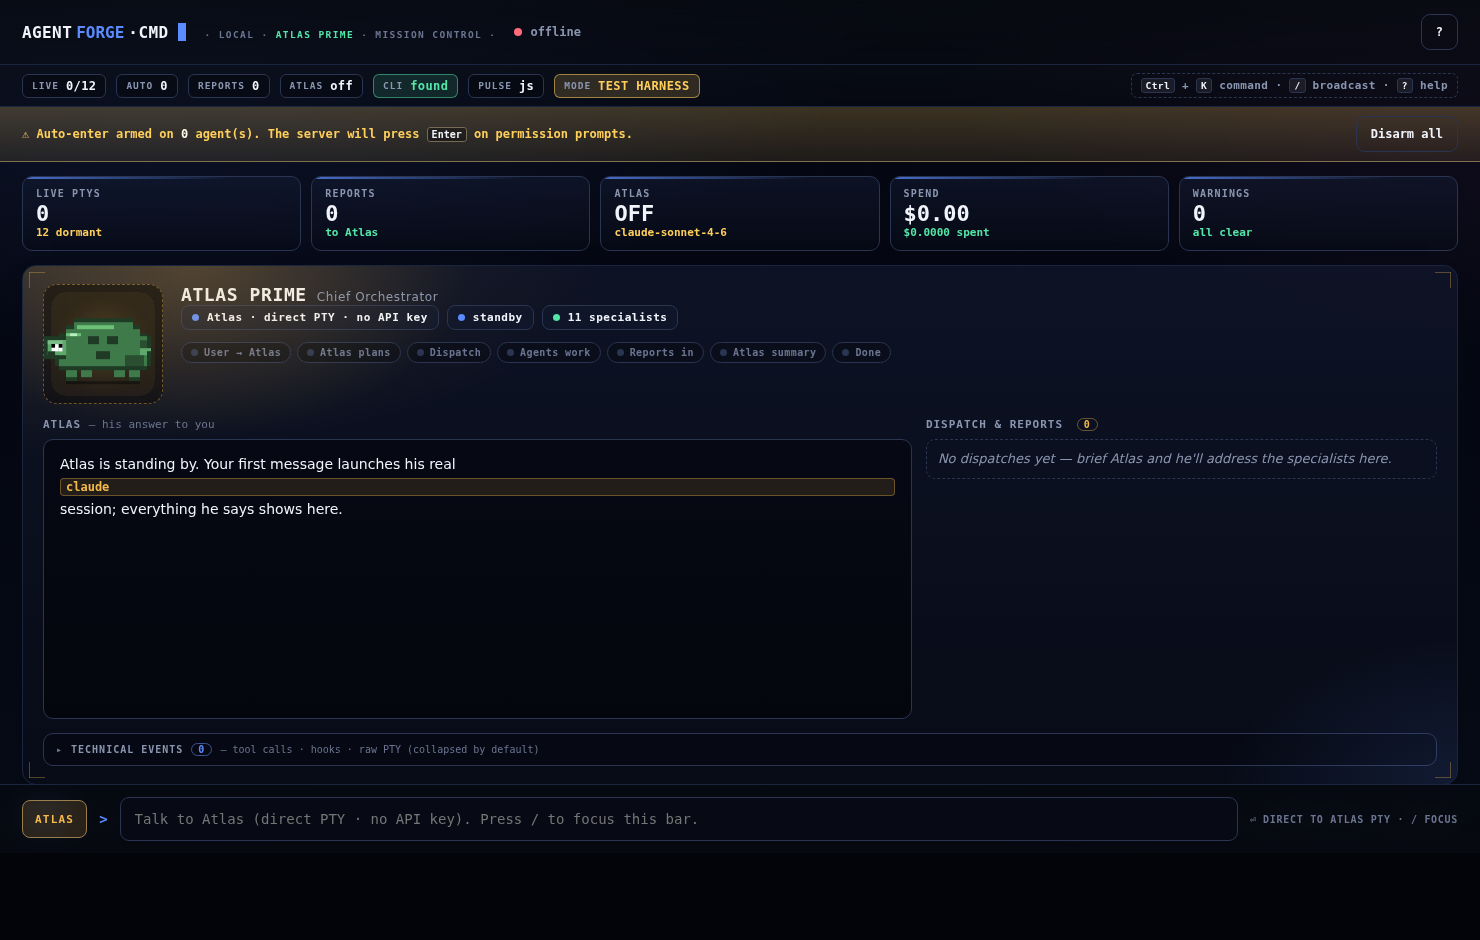Image resolution: width=1480 pixels, height=940 pixels.
Task: Select the Reports in stage pill
Action: pyautogui.click(x=655, y=352)
